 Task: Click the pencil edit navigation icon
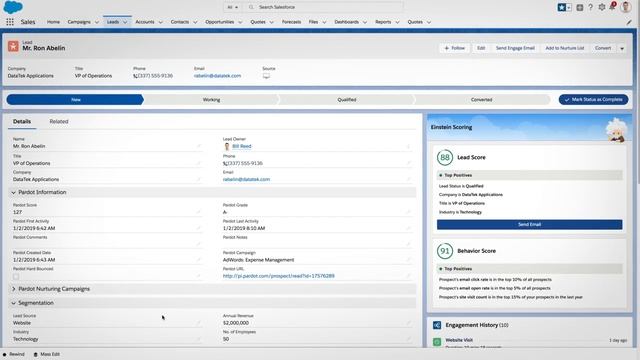pyautogui.click(x=629, y=22)
